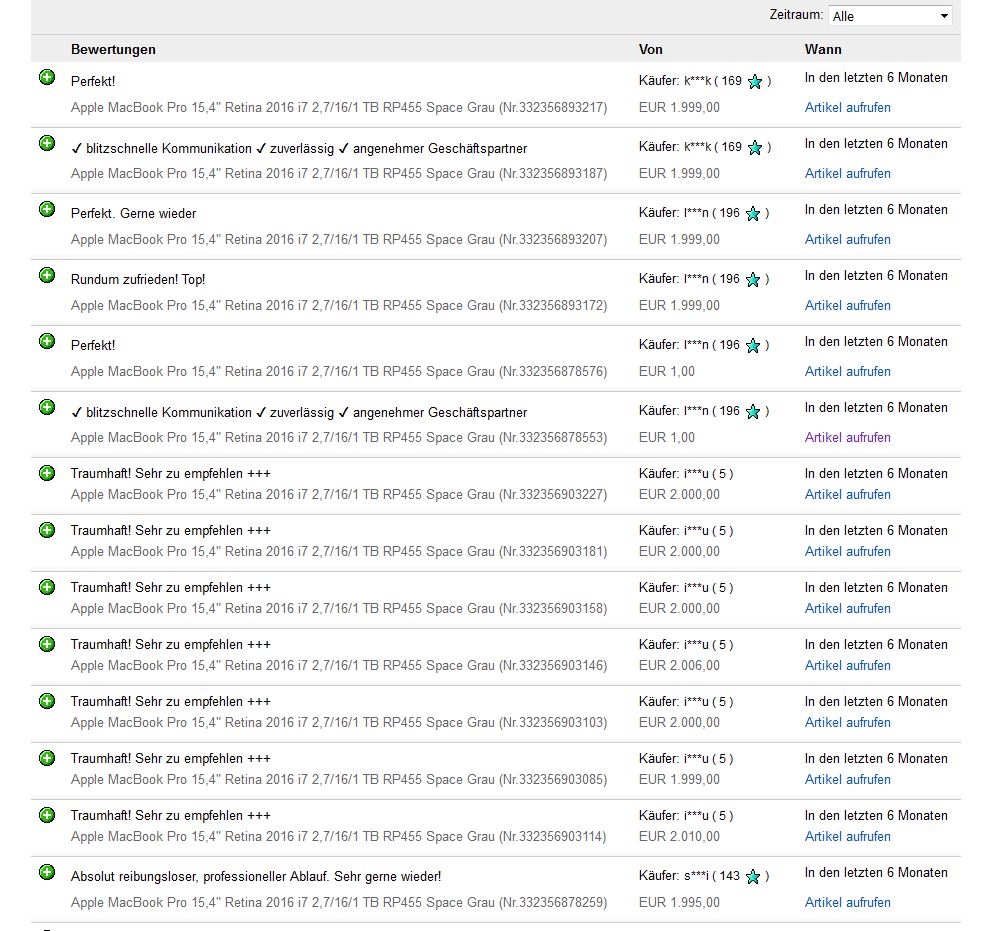Image resolution: width=982 pixels, height=931 pixels.
Task: Click price 'EUR 2.010,00'
Action: click(679, 836)
